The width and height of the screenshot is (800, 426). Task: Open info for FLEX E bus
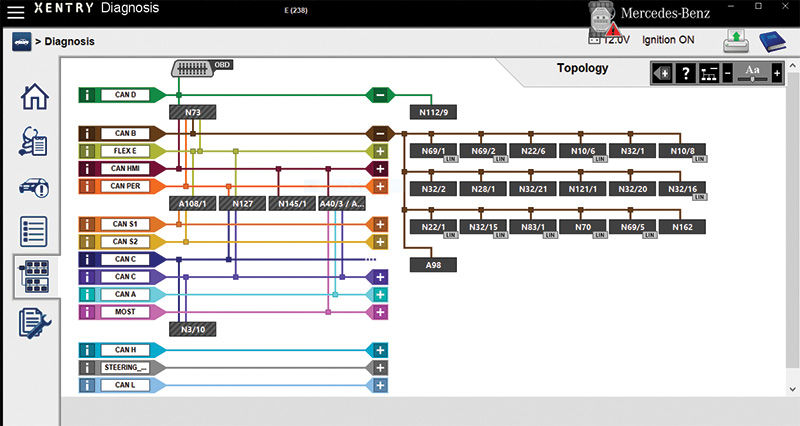click(x=87, y=151)
